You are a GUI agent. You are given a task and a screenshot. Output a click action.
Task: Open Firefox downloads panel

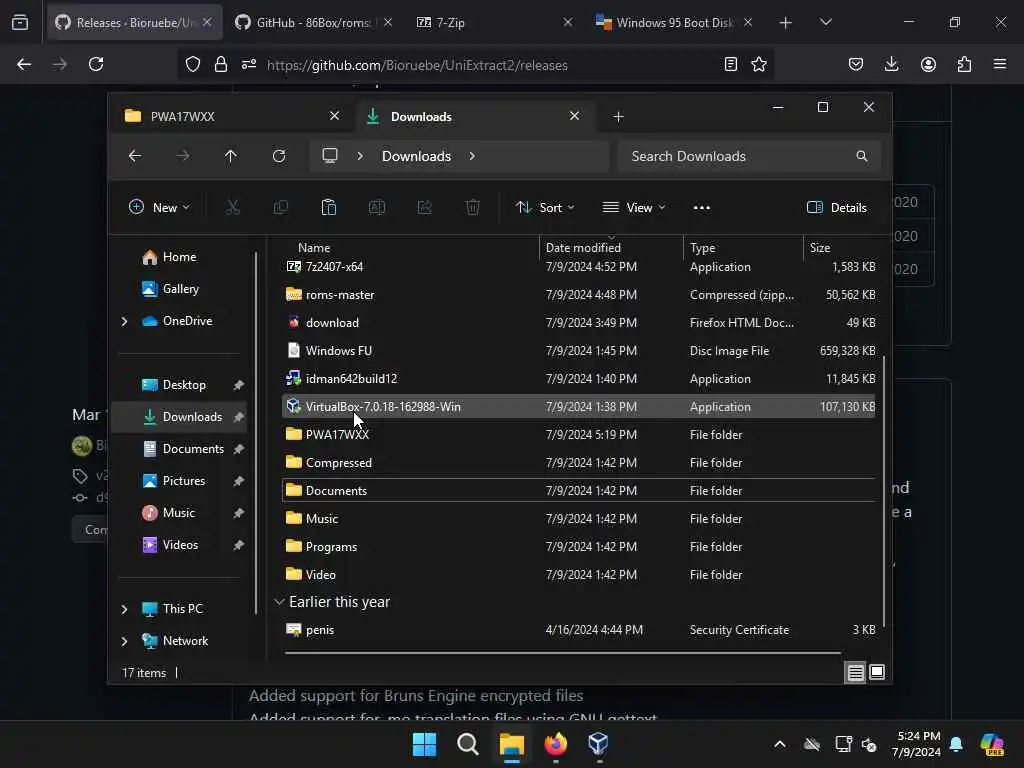point(891,64)
